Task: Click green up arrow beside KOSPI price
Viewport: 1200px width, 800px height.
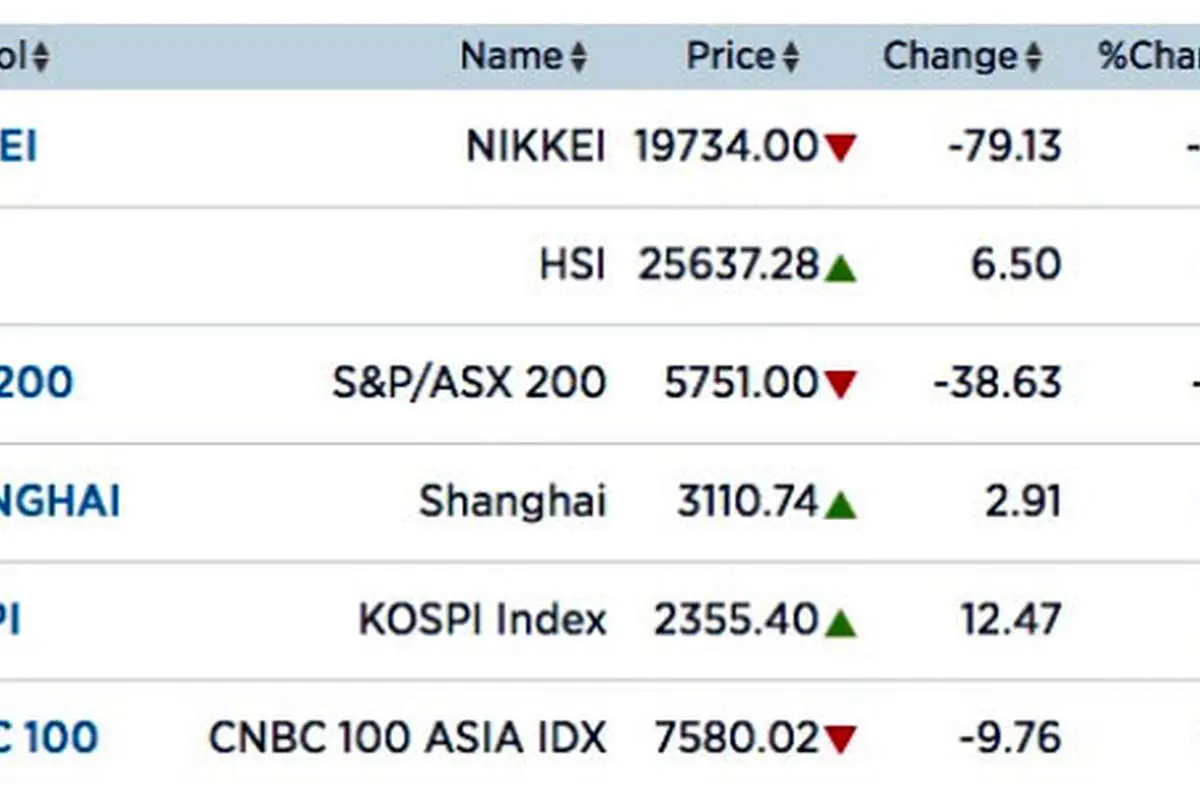Action: point(840,622)
